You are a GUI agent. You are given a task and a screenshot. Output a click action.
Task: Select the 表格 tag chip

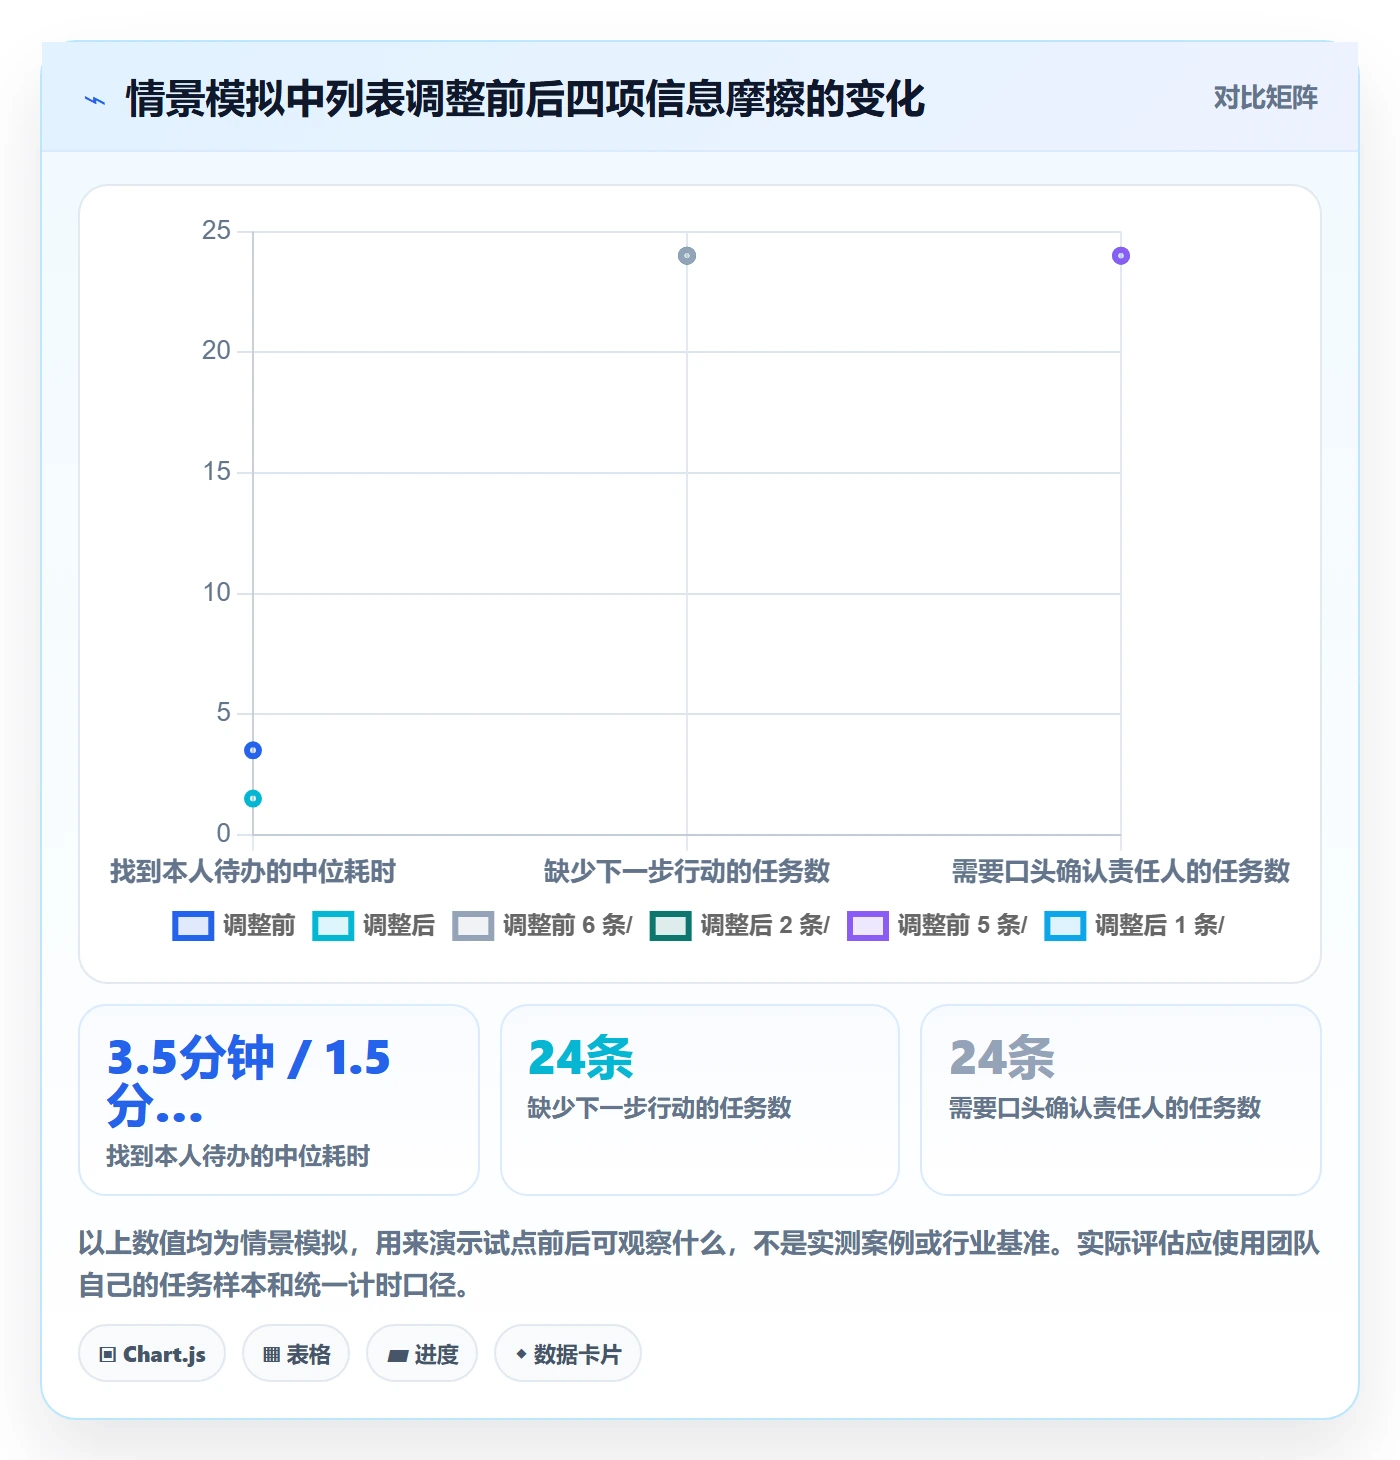click(296, 1354)
